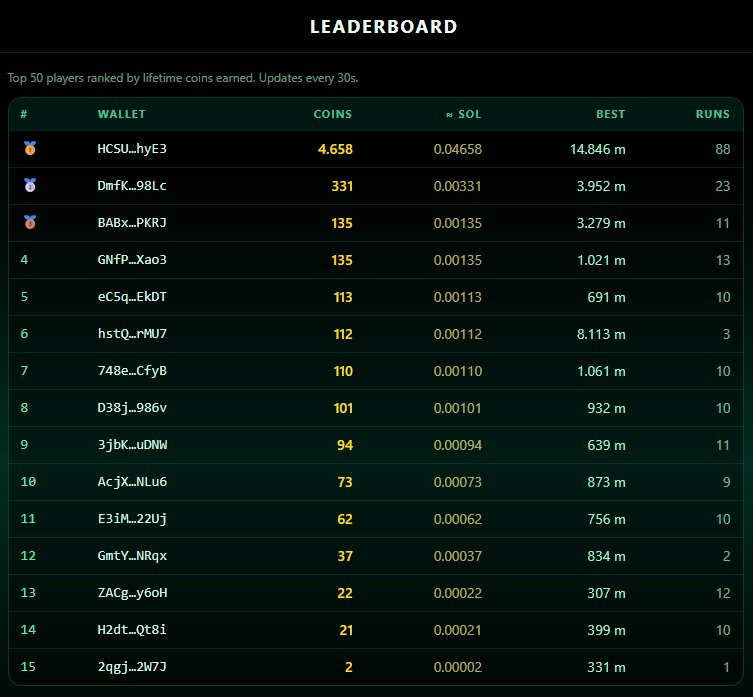753x697 pixels.
Task: Click the 37 coins value
Action: click(345, 556)
